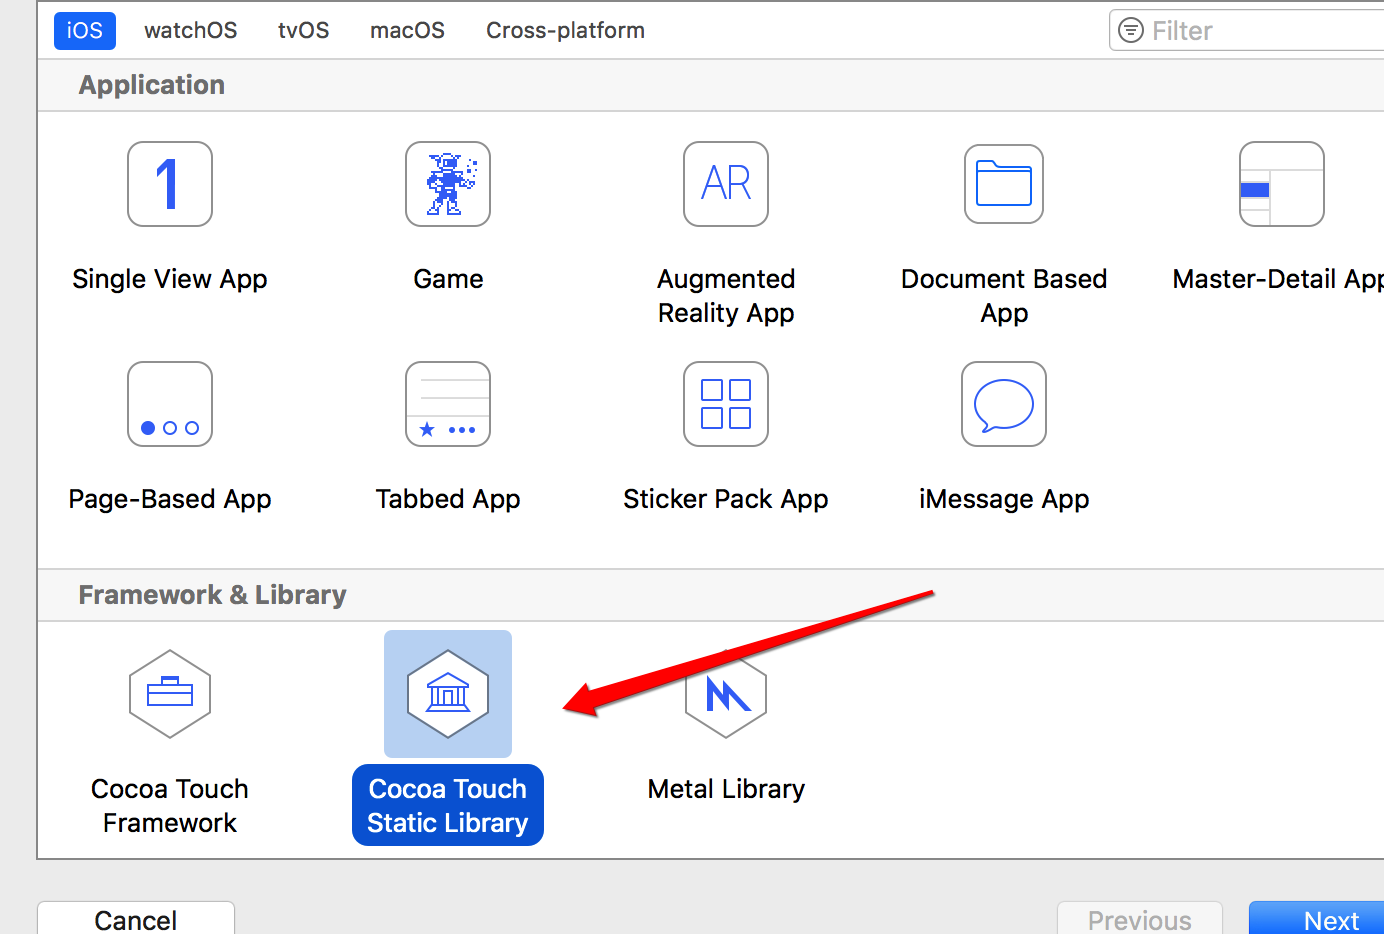Click the Cocoa Touch Static Library label
Viewport: 1384px width, 934px height.
coord(448,806)
